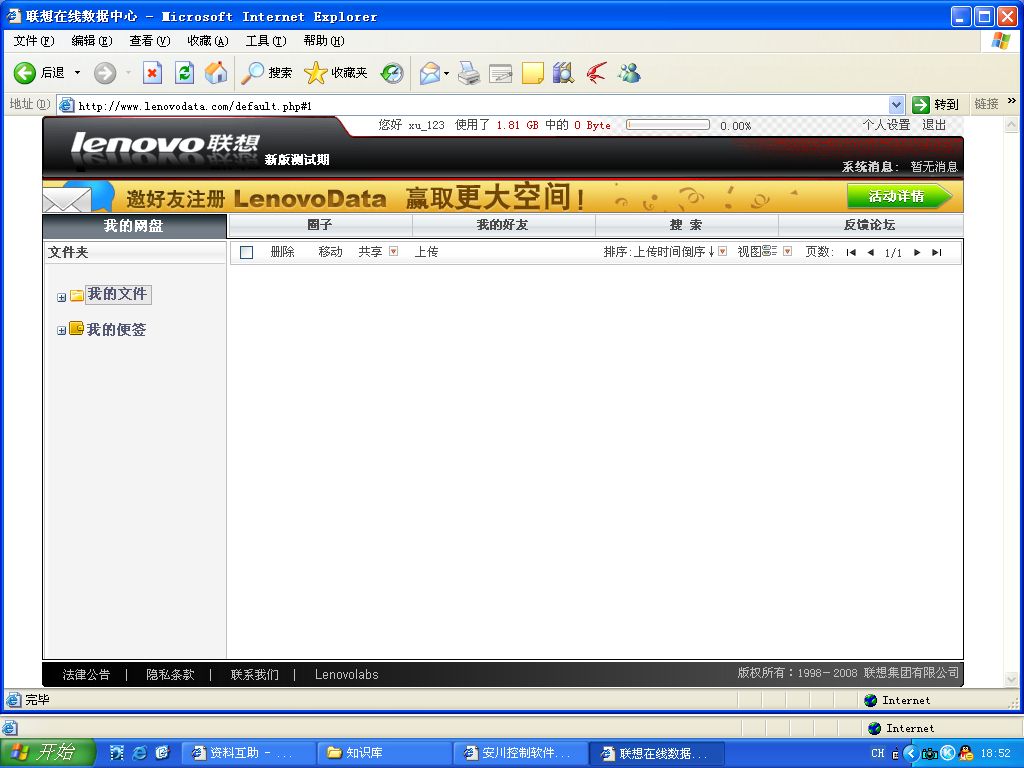The width and height of the screenshot is (1024, 768).
Task: Click the 个人设置 link
Action: pos(886,125)
